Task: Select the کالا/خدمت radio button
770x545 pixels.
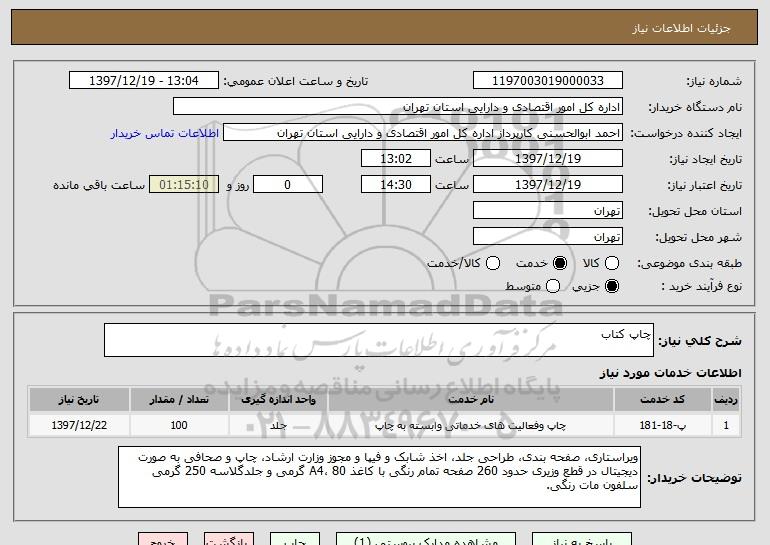Action: point(493,263)
